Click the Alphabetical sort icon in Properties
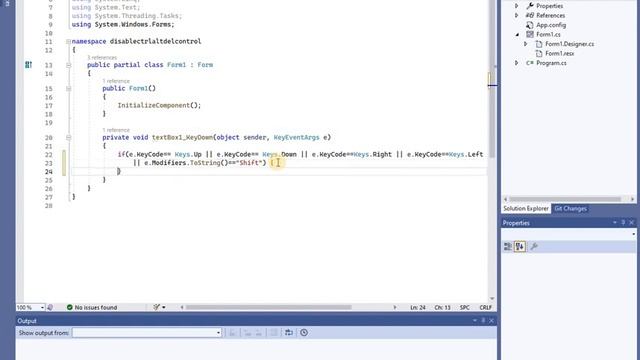Viewport: 640px width, 360px height. [x=520, y=247]
